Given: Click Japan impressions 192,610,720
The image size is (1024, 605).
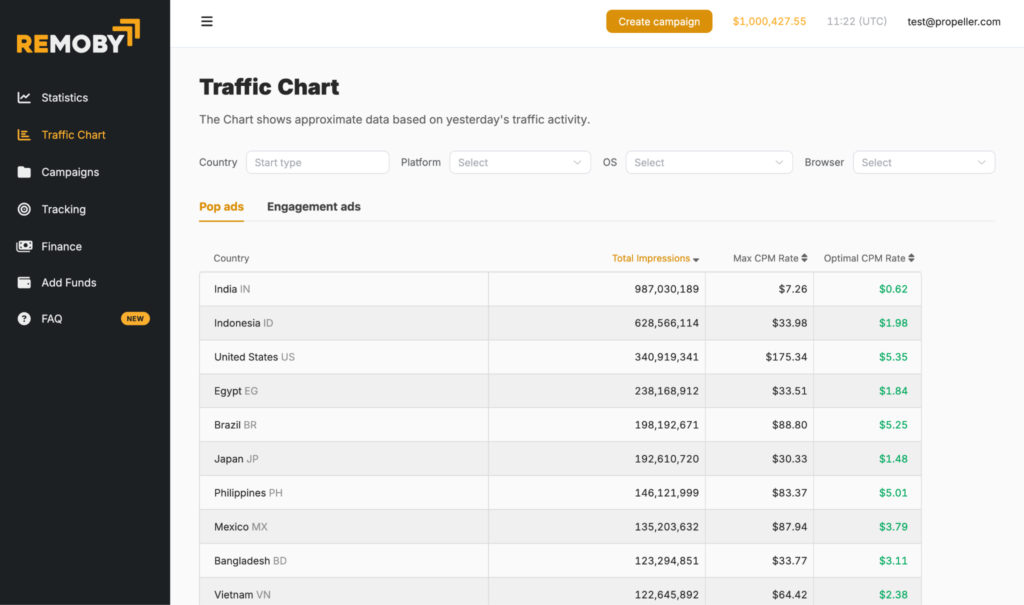Looking at the screenshot, I should pos(666,459).
